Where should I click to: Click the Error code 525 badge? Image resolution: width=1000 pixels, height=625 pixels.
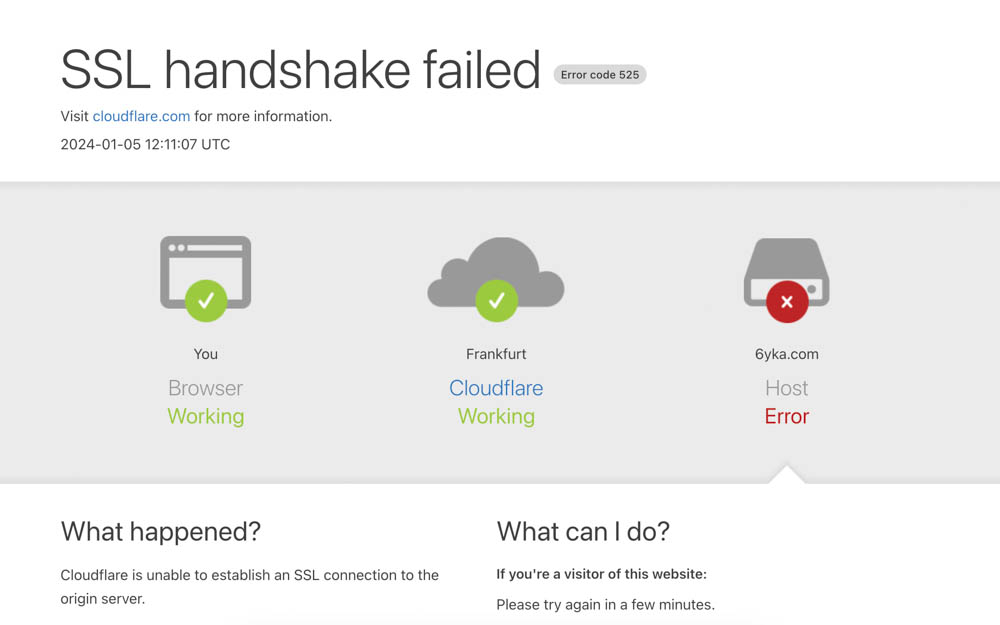tap(599, 75)
